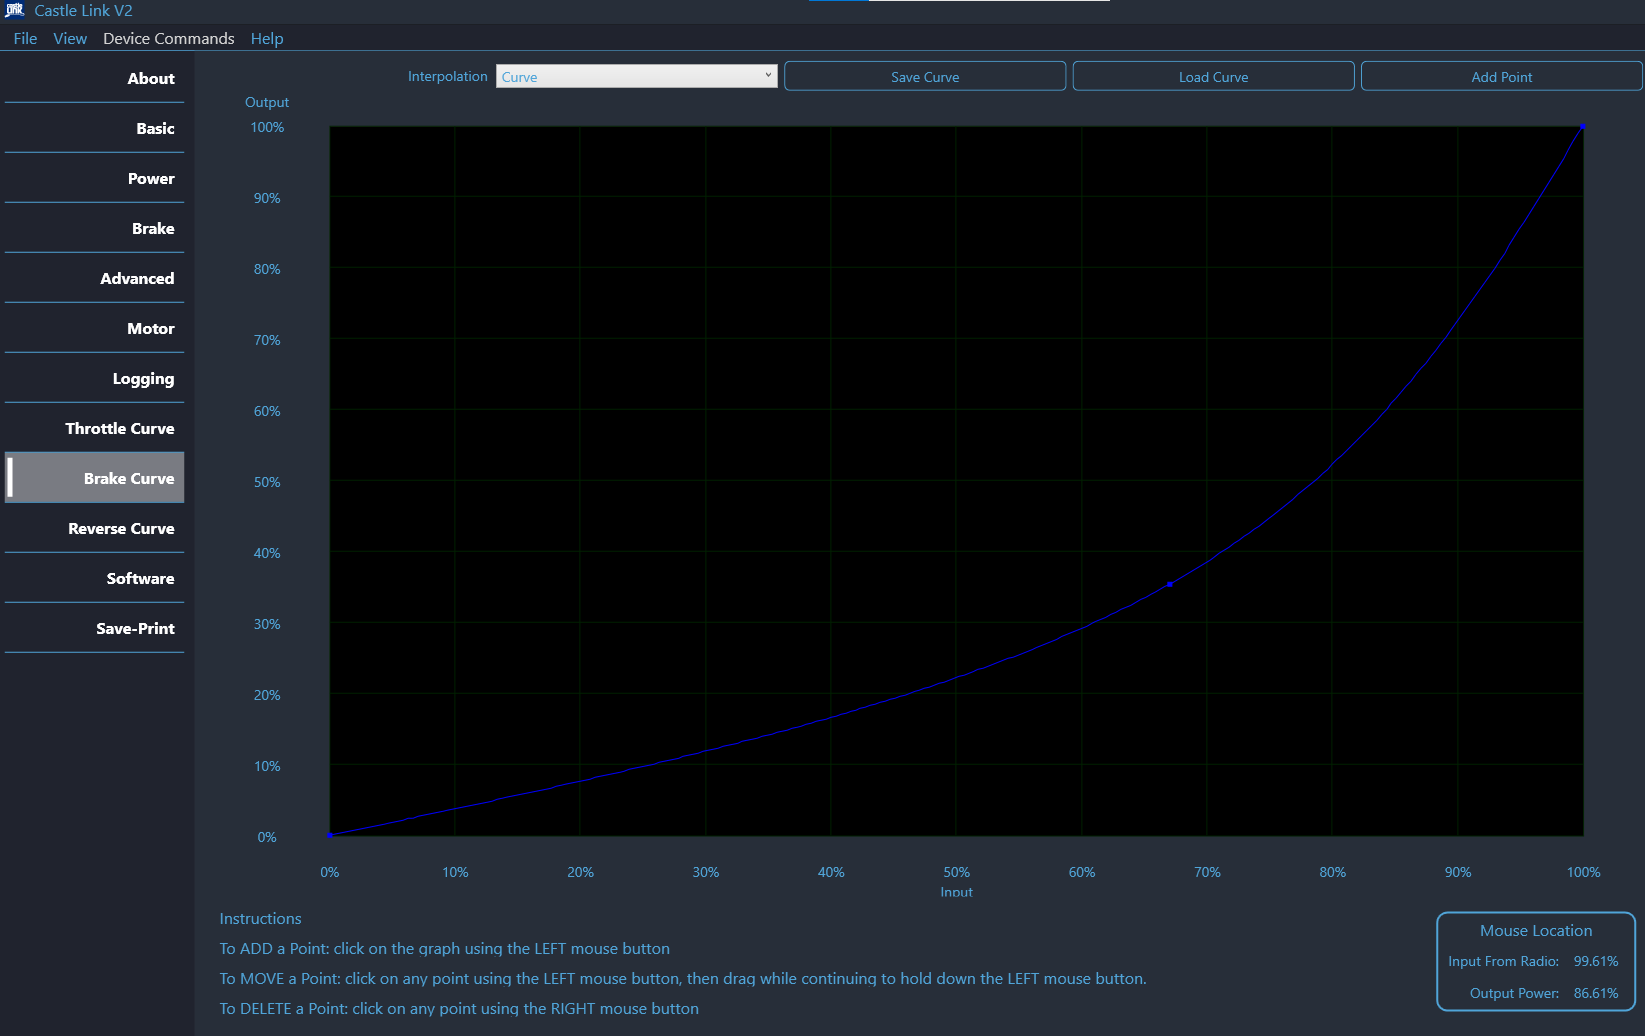
Task: Go to the About tab
Action: pyautogui.click(x=94, y=78)
